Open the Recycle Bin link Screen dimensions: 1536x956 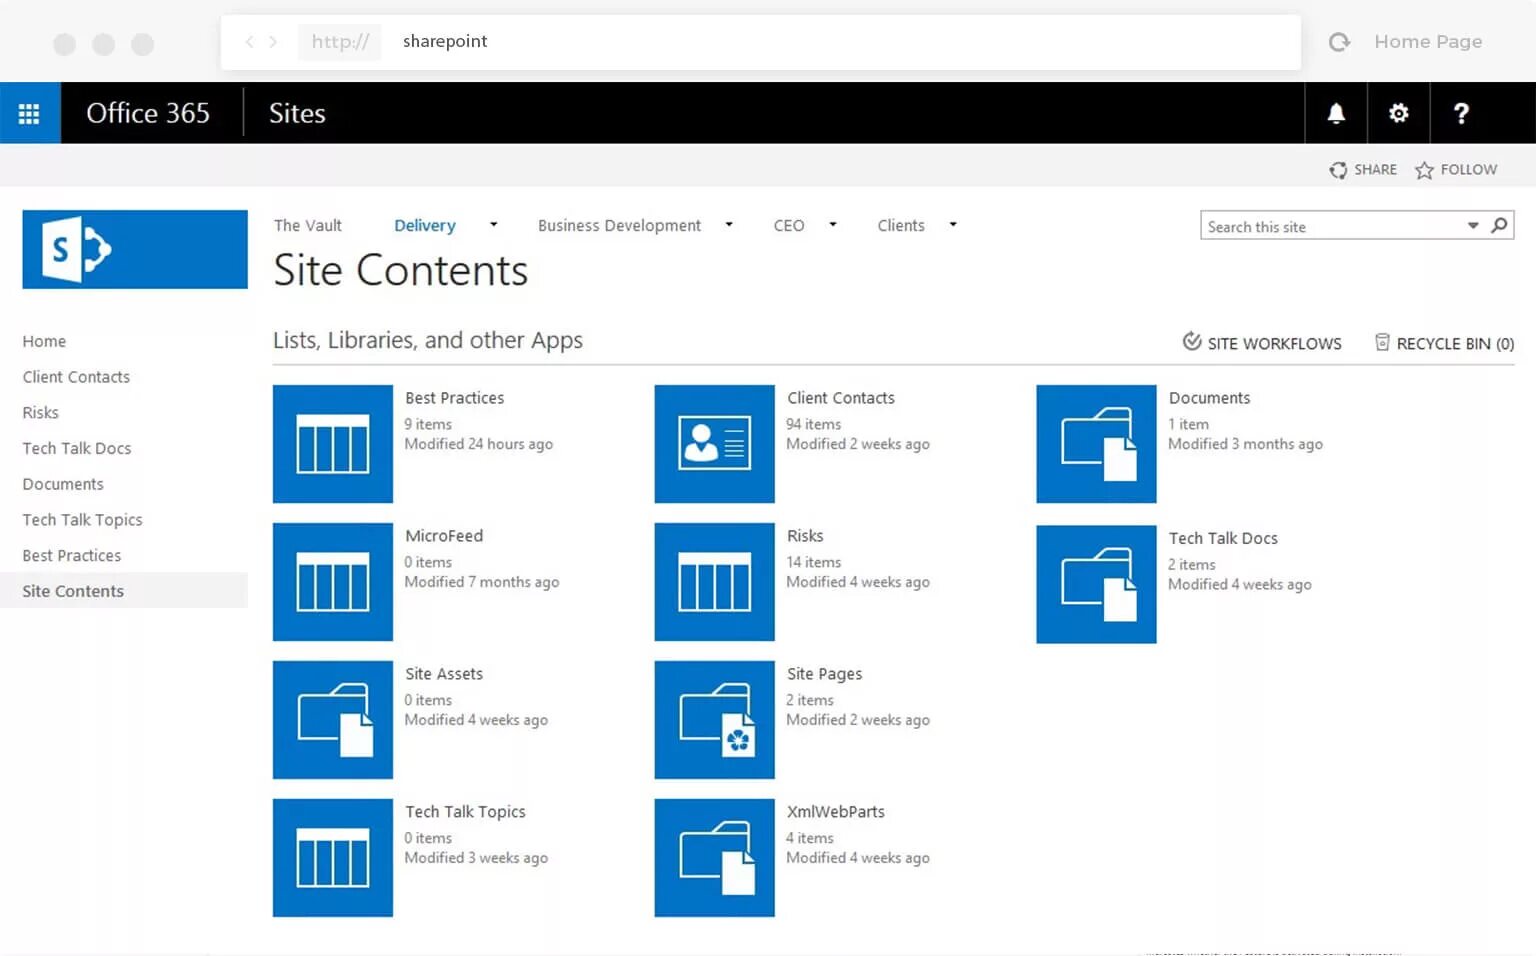point(1444,343)
